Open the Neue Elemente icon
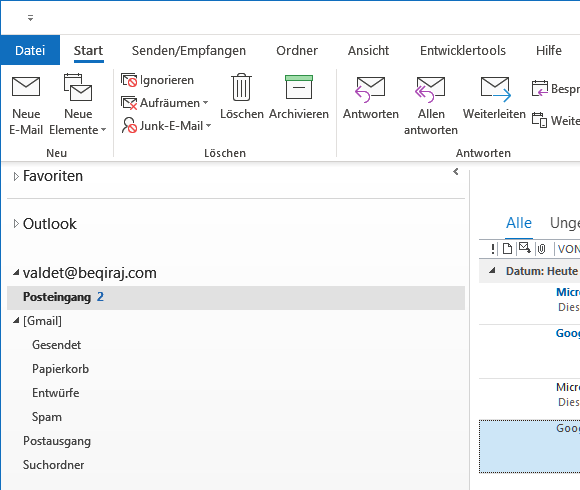 [x=78, y=87]
